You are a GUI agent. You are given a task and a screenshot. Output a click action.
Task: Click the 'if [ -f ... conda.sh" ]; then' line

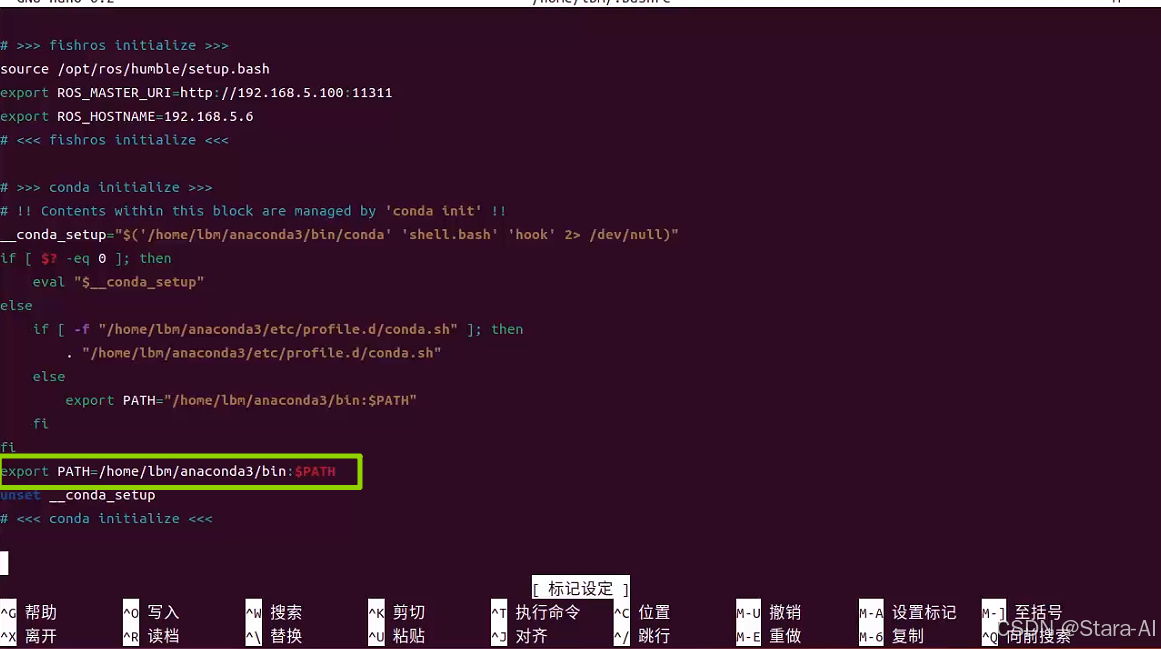click(x=278, y=330)
